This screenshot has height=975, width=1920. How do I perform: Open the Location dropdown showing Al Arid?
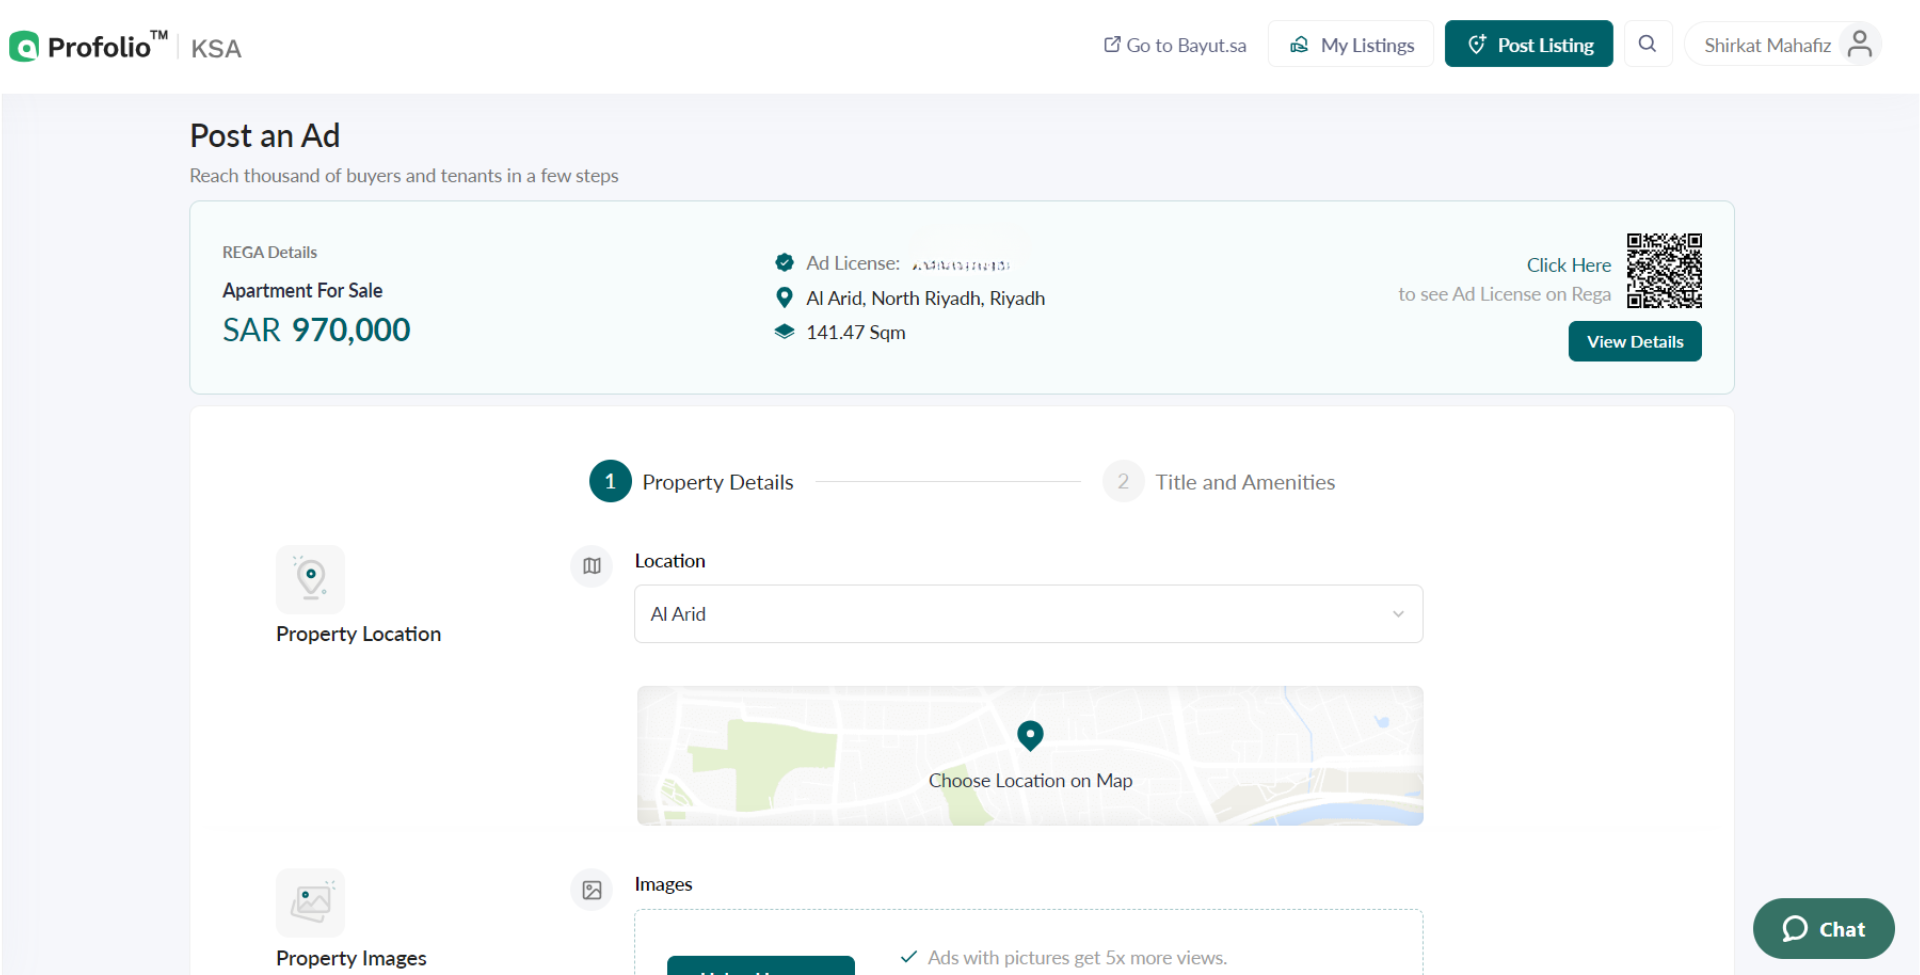(1028, 614)
